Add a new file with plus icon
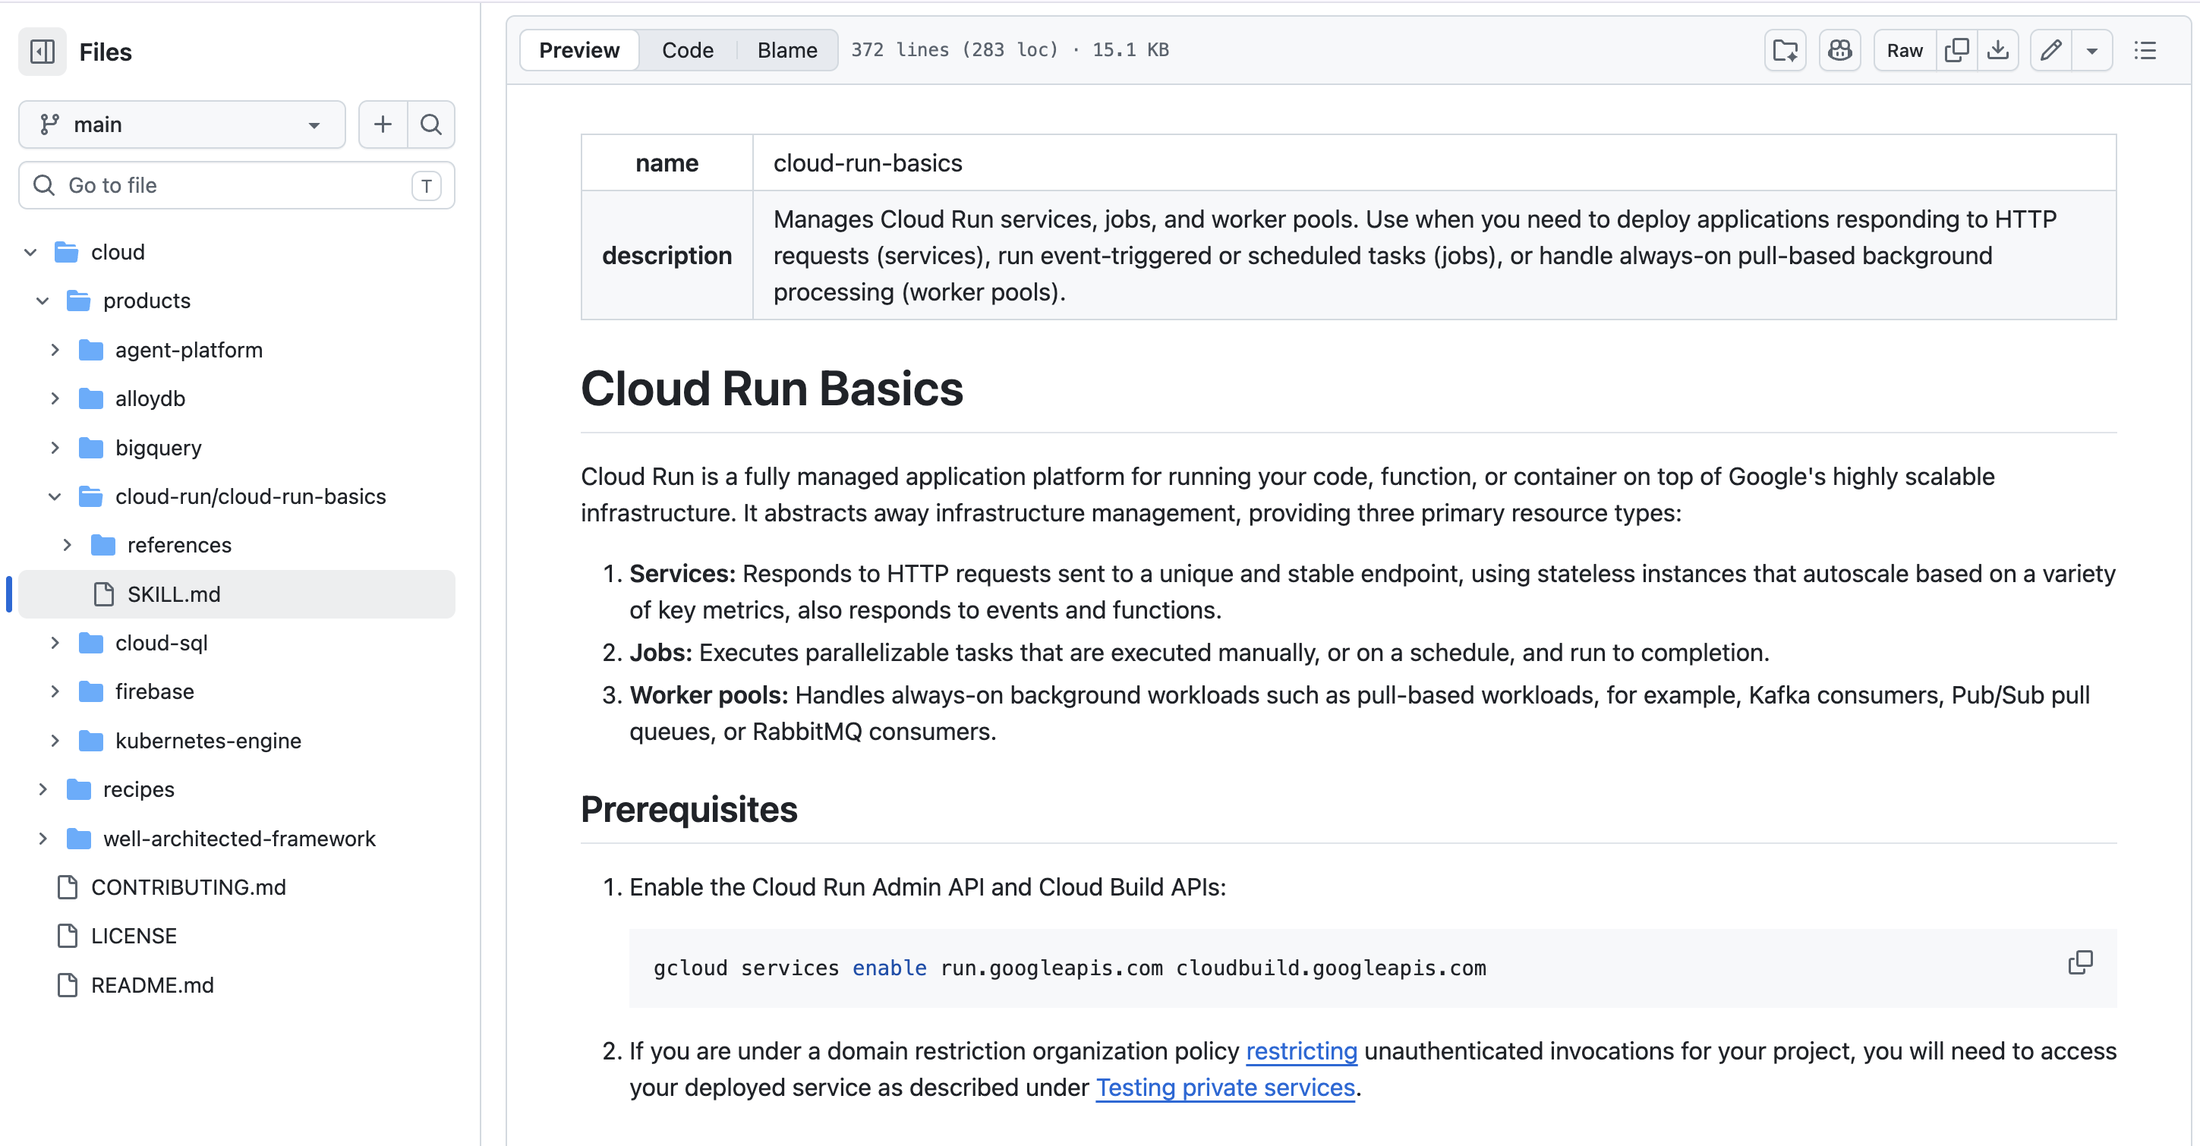Viewport: 2200px width, 1146px height. [x=383, y=124]
